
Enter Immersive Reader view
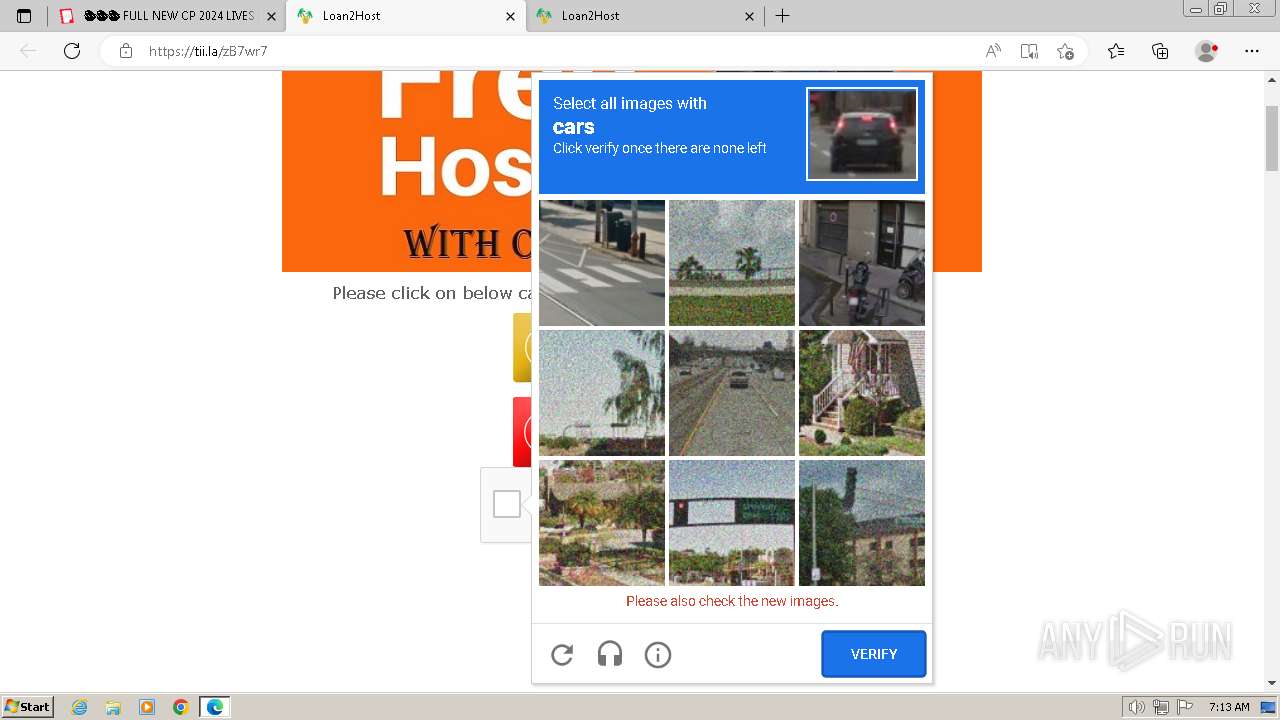click(x=1029, y=51)
